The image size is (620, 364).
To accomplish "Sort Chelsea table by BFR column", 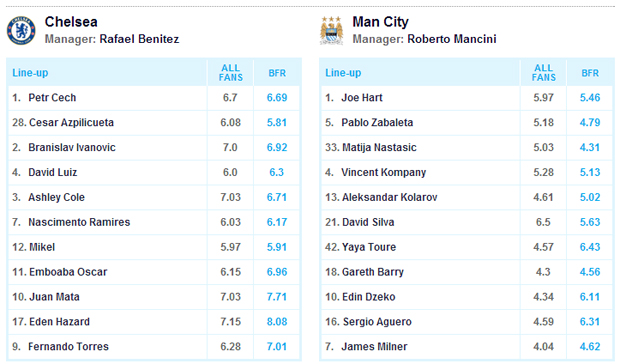I will 277,73.
